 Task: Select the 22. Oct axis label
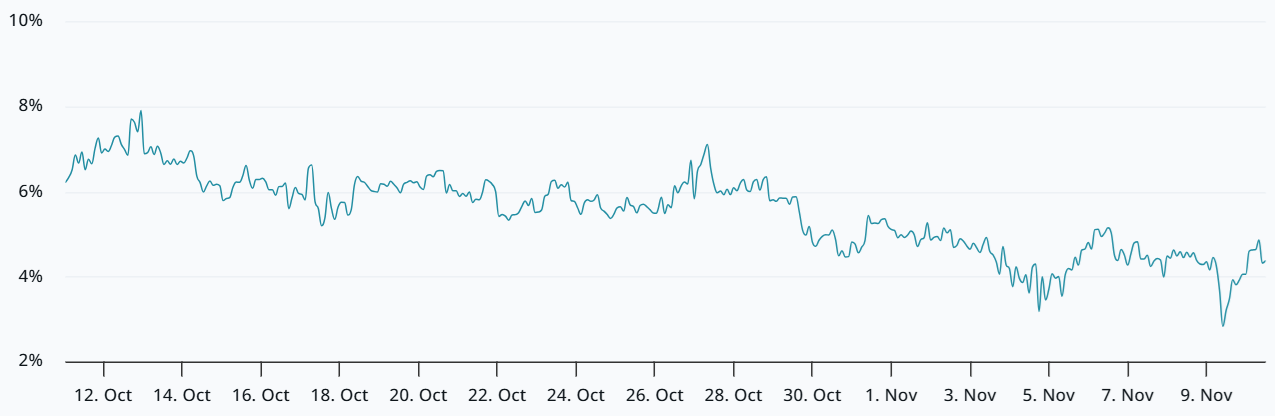click(497, 395)
